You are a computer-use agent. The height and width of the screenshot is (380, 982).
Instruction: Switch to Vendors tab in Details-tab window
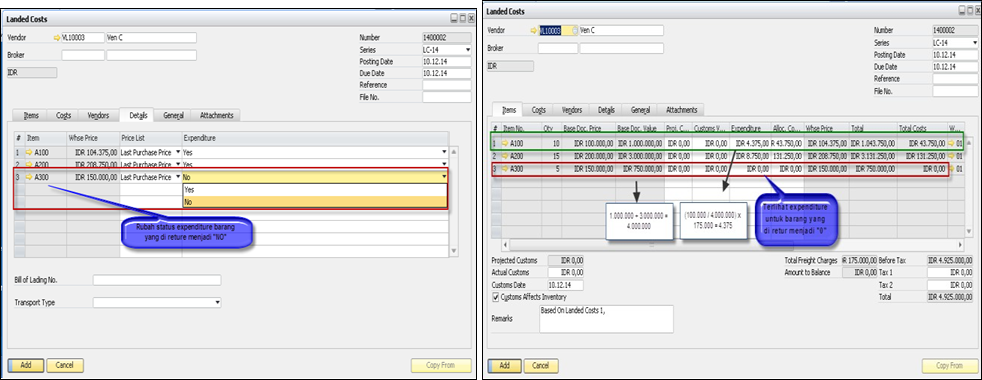[x=99, y=115]
